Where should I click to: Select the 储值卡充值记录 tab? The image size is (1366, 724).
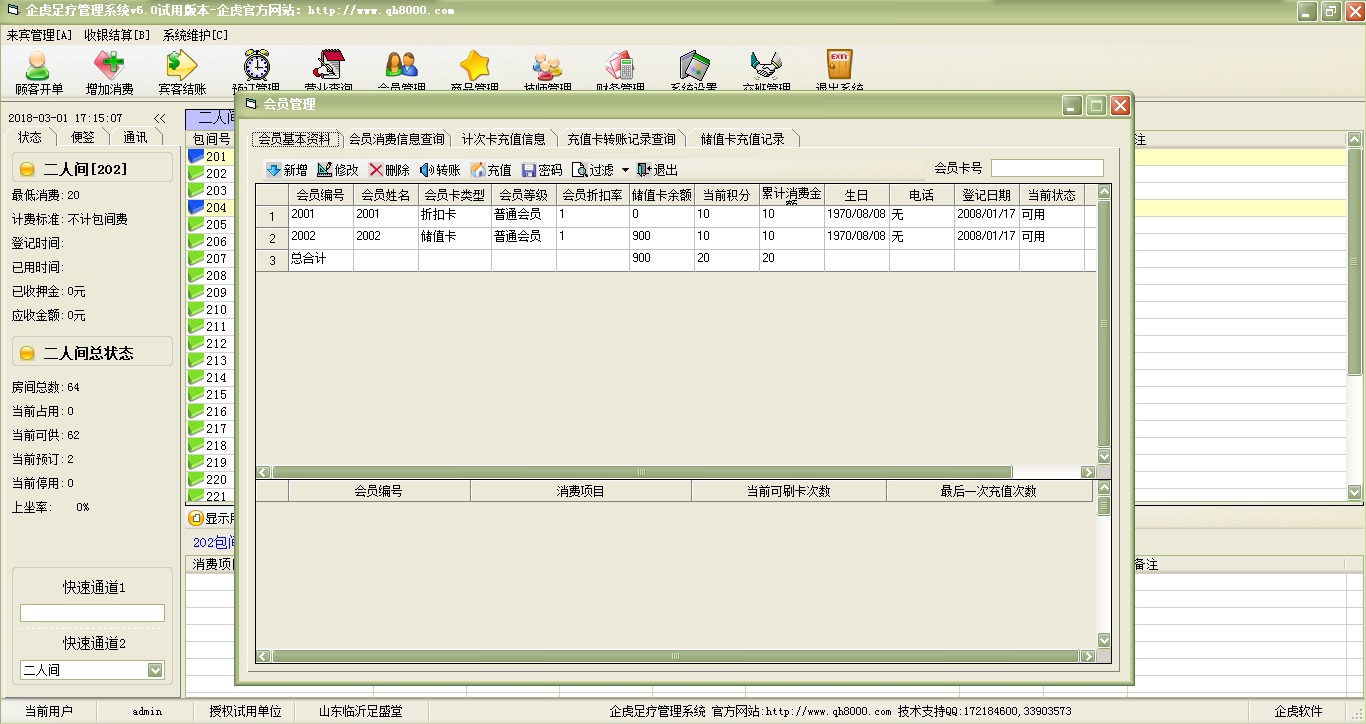coord(742,139)
